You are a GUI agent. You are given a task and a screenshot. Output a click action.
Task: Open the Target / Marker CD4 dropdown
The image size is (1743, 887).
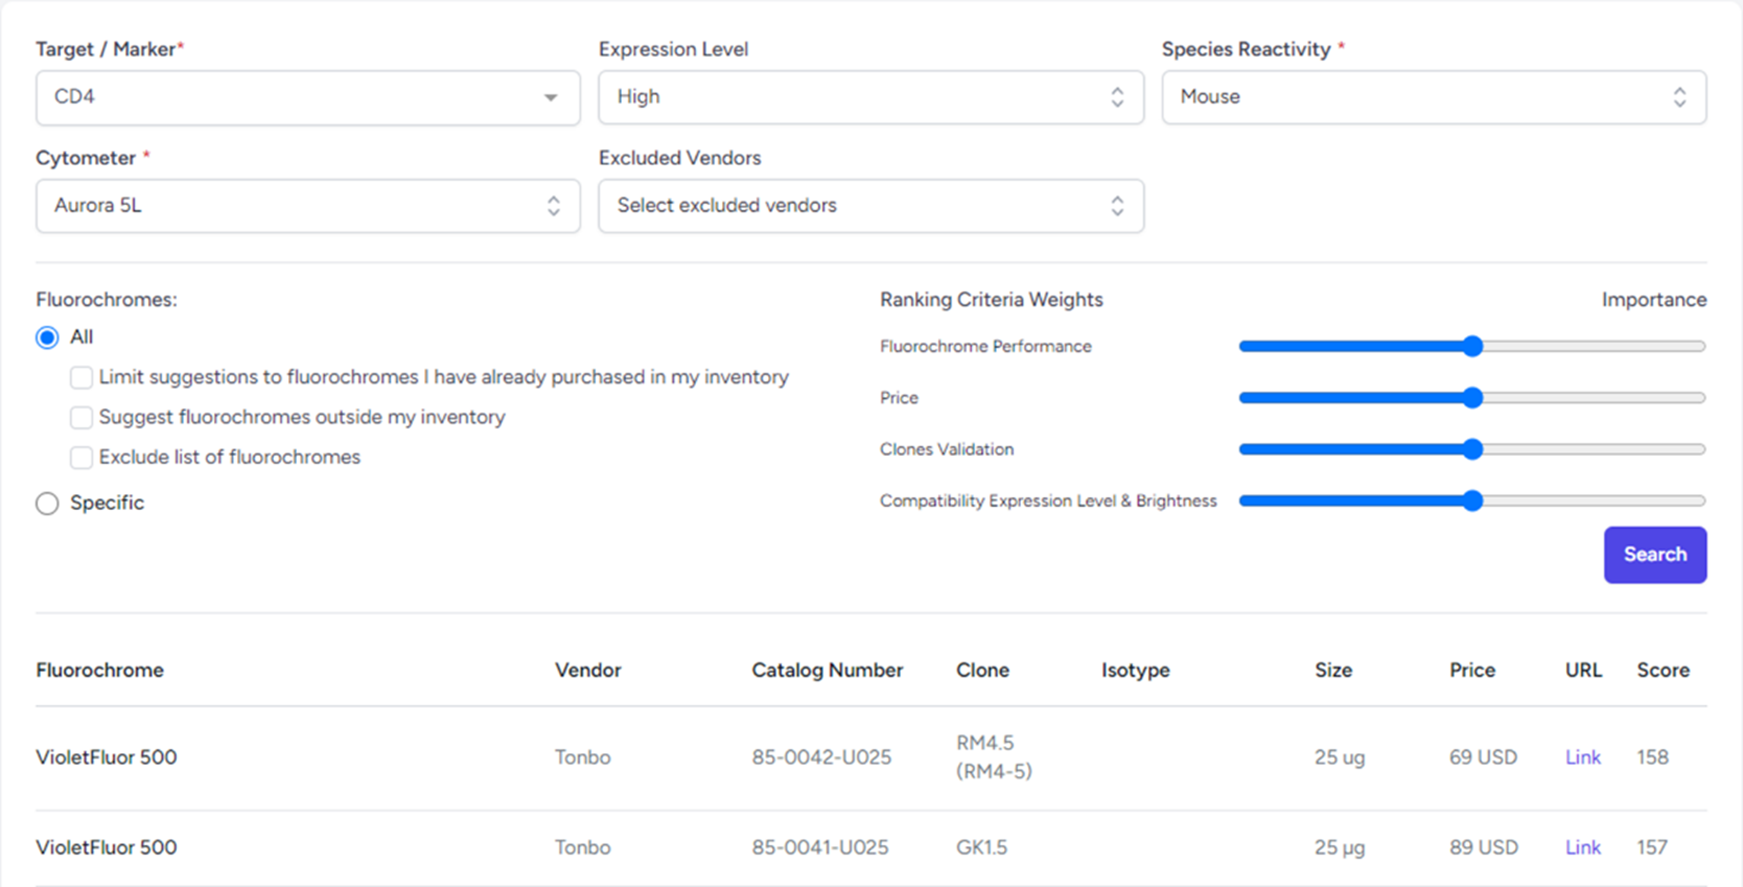[307, 97]
